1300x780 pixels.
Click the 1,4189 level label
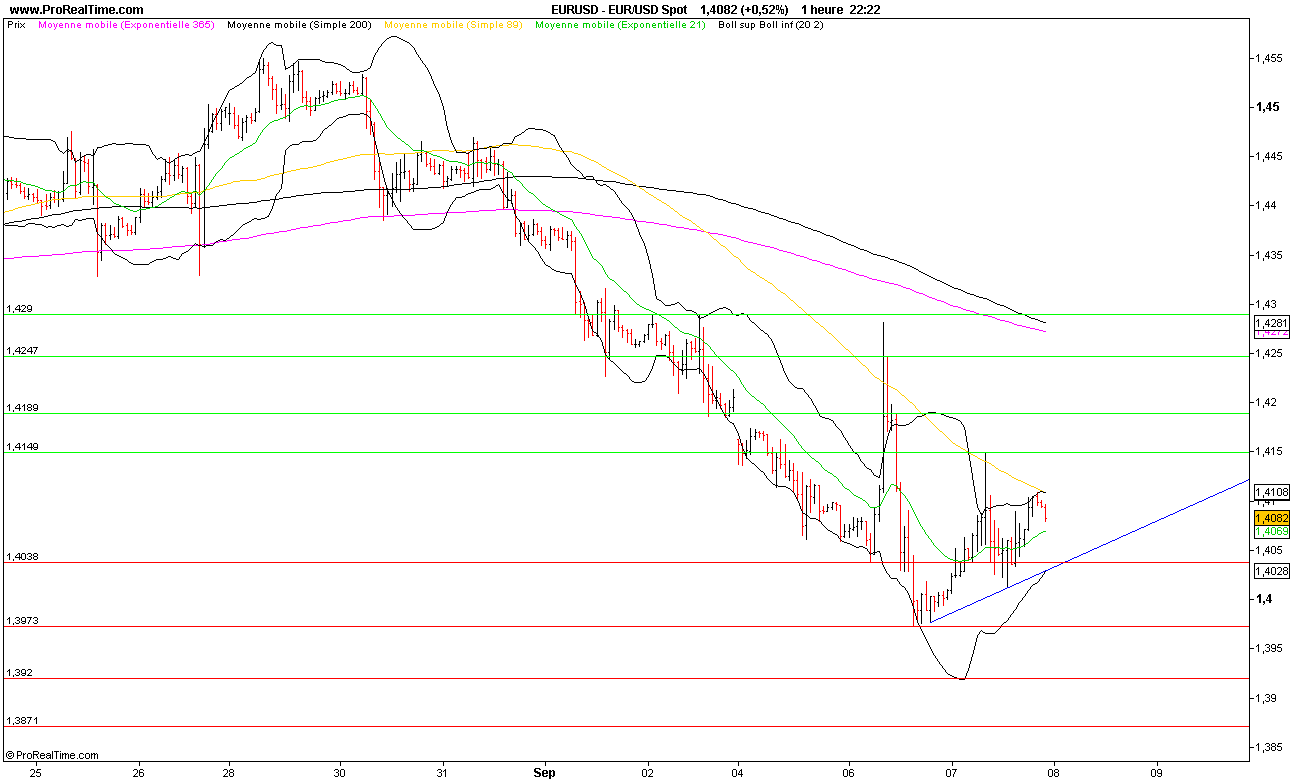pyautogui.click(x=23, y=408)
